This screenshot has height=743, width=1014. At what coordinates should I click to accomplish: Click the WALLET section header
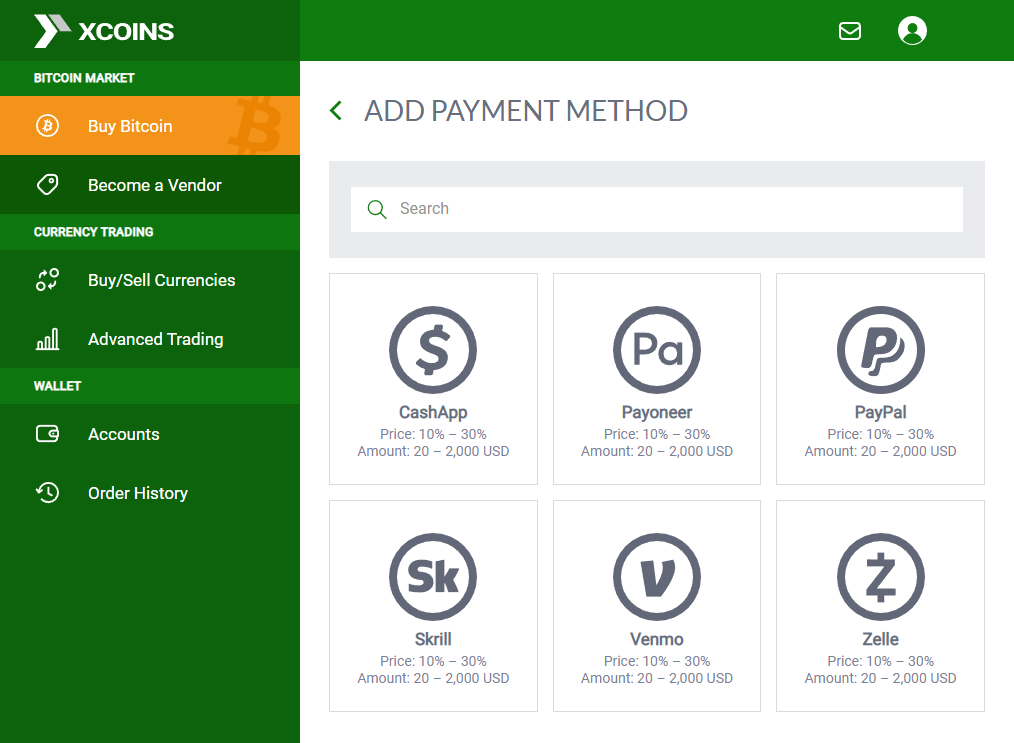click(x=58, y=386)
